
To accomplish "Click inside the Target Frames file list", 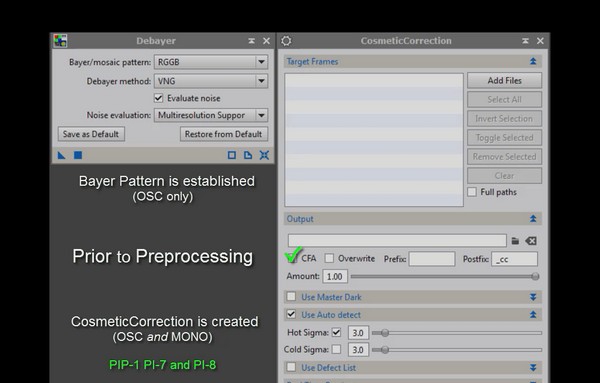I will (374, 140).
